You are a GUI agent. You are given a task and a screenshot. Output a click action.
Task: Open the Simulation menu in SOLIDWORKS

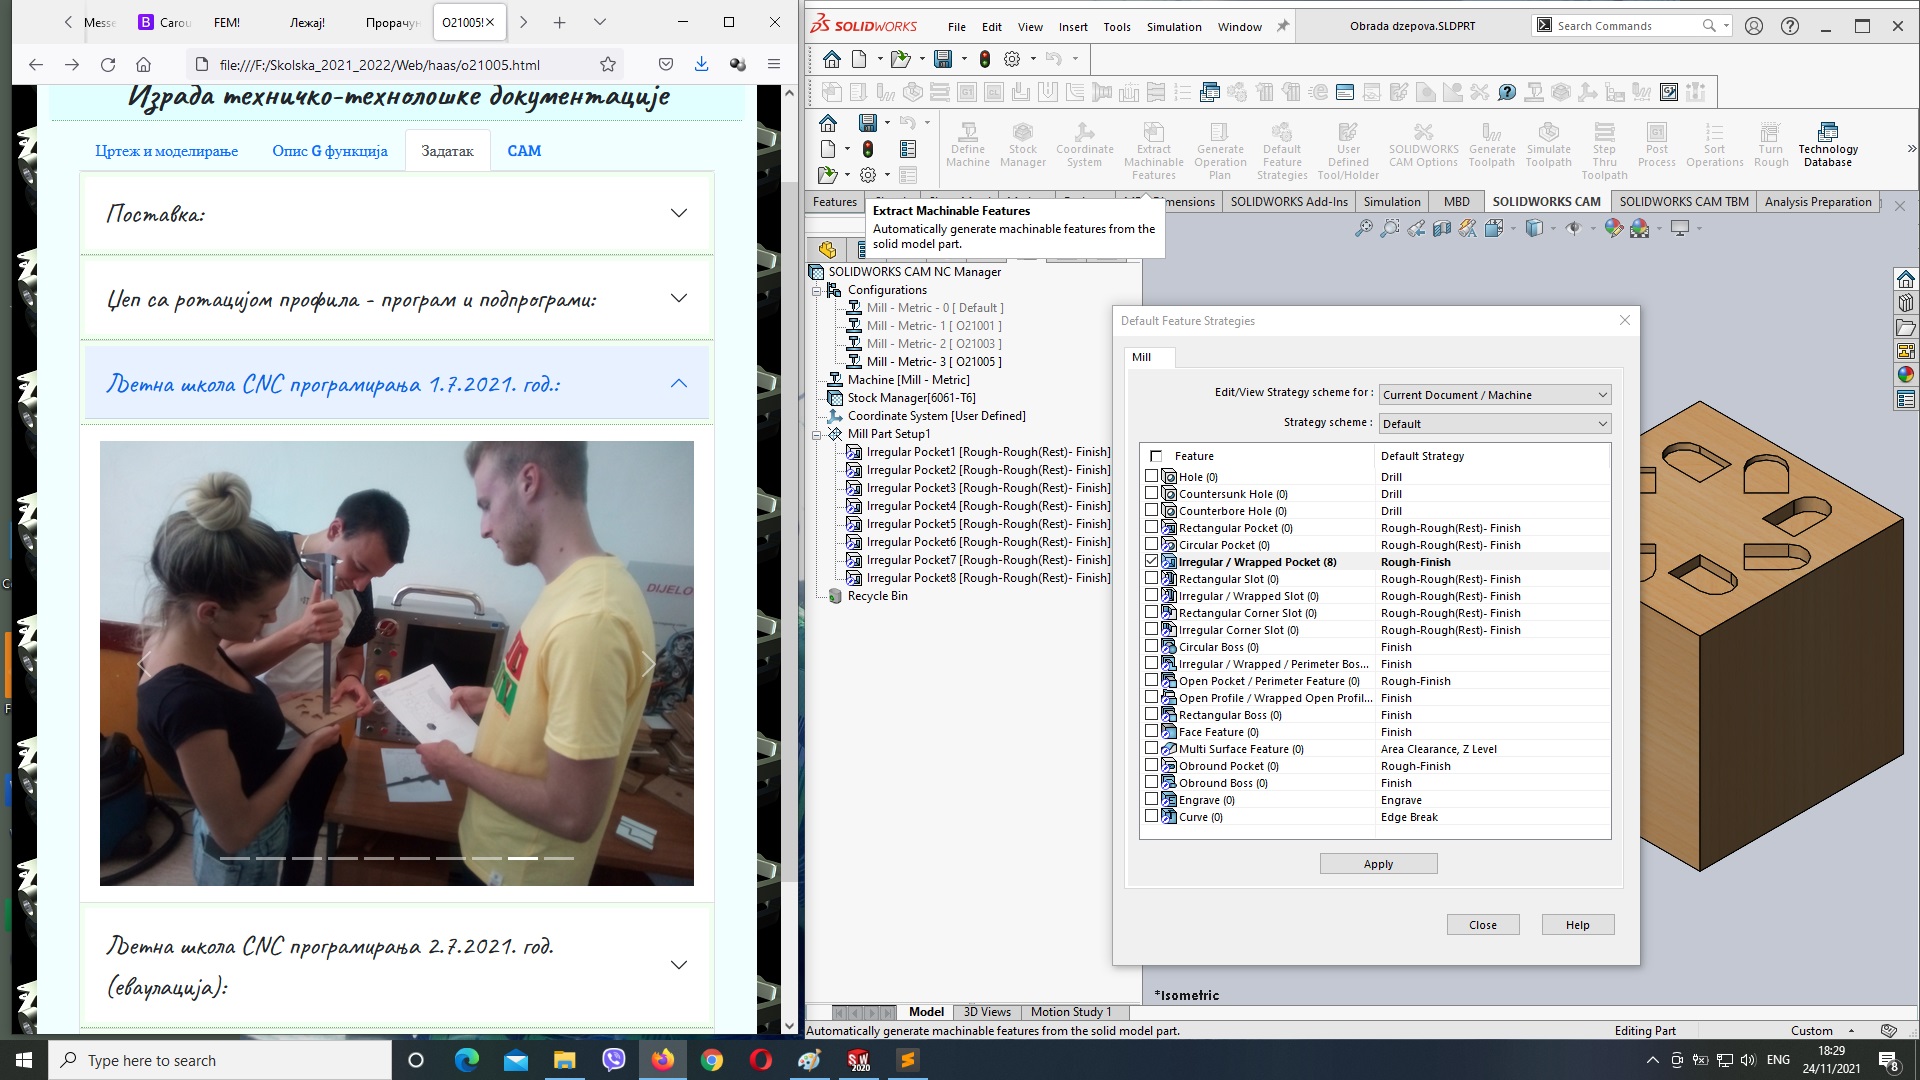click(1174, 27)
